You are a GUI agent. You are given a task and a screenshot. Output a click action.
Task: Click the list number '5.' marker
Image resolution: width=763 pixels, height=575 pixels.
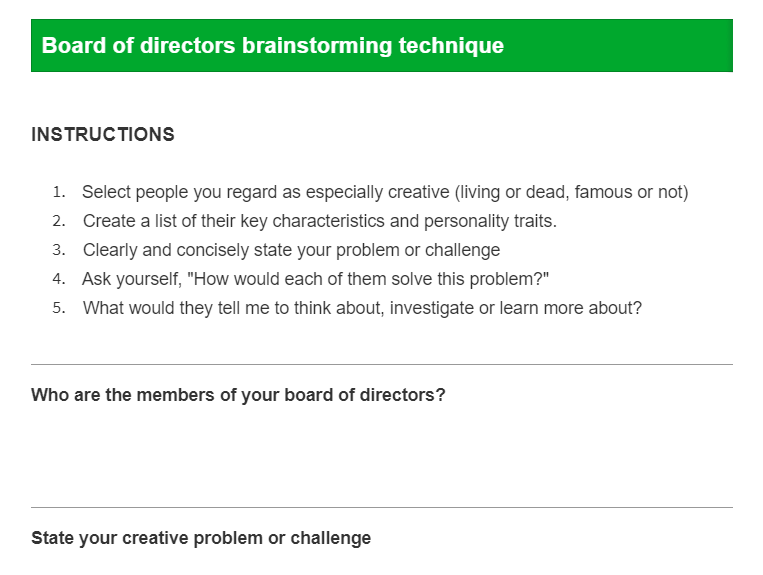click(x=59, y=308)
